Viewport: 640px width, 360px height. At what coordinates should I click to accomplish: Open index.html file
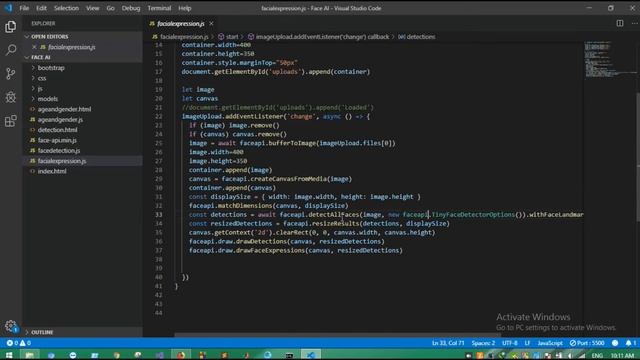(83, 171)
